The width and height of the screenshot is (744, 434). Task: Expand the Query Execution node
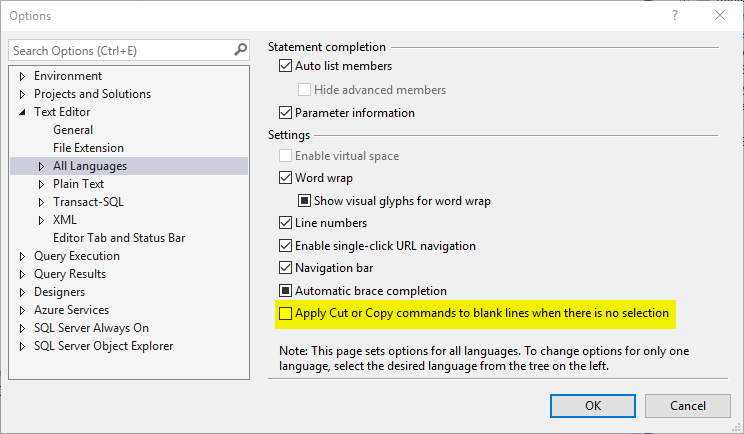23,256
